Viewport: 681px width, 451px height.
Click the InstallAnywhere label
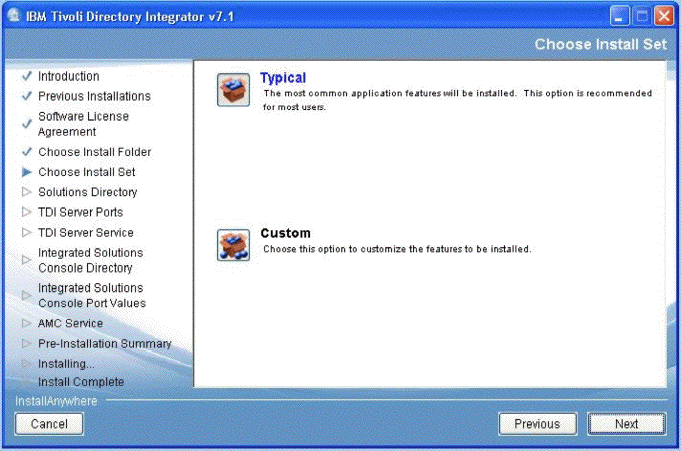coord(56,401)
